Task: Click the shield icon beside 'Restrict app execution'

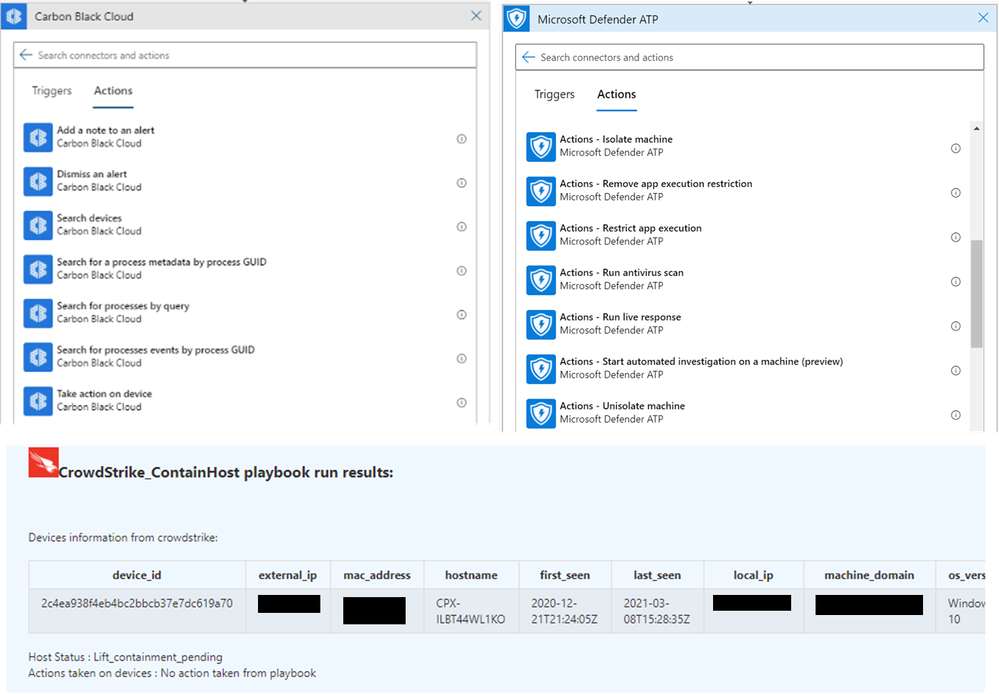Action: pyautogui.click(x=541, y=236)
